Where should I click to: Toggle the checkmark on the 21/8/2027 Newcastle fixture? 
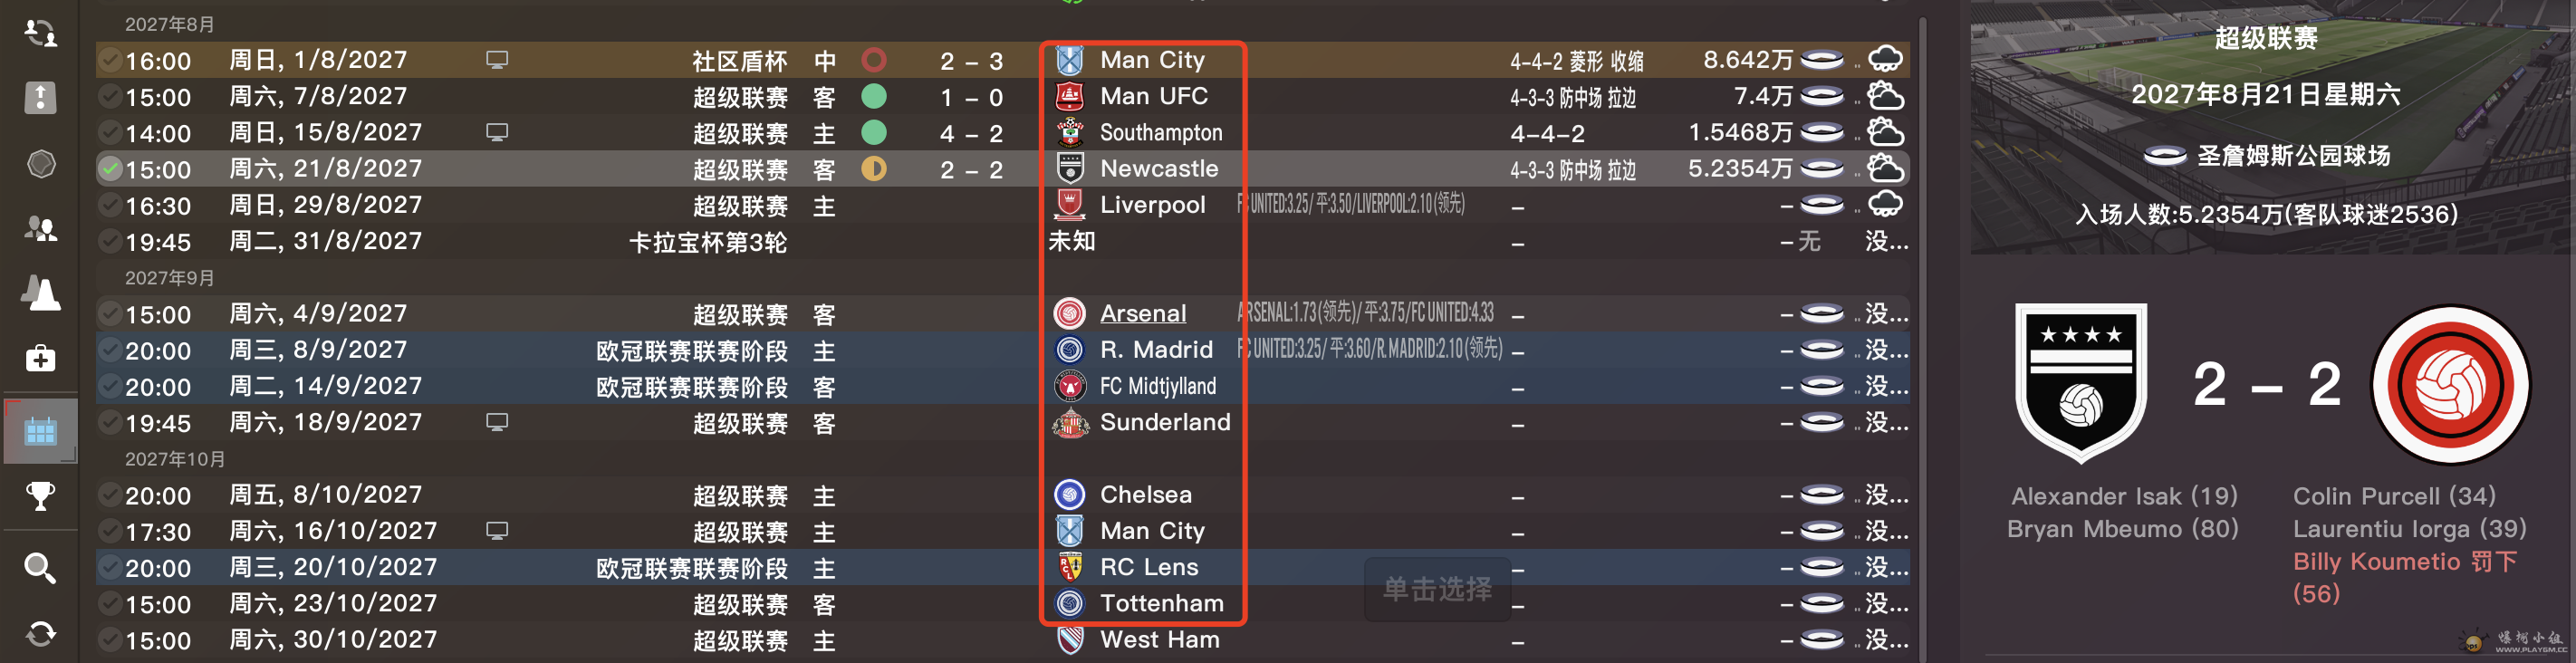pyautogui.click(x=110, y=169)
